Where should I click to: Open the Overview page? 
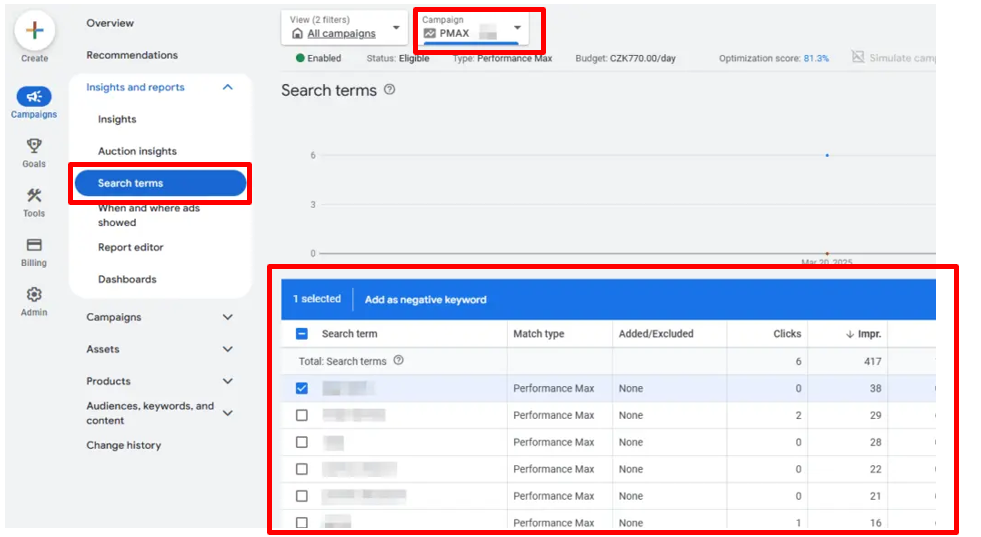point(110,23)
